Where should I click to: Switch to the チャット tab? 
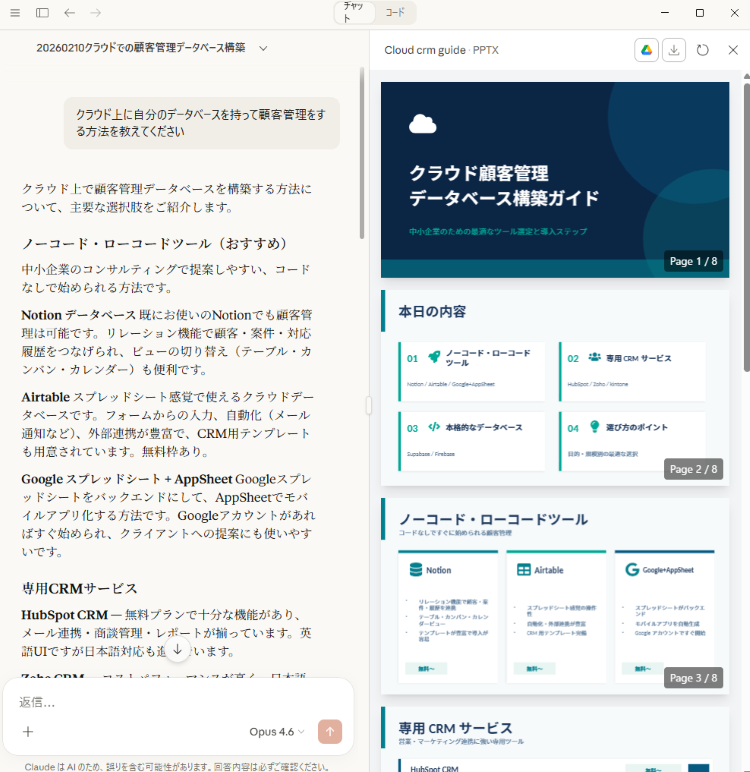(355, 13)
